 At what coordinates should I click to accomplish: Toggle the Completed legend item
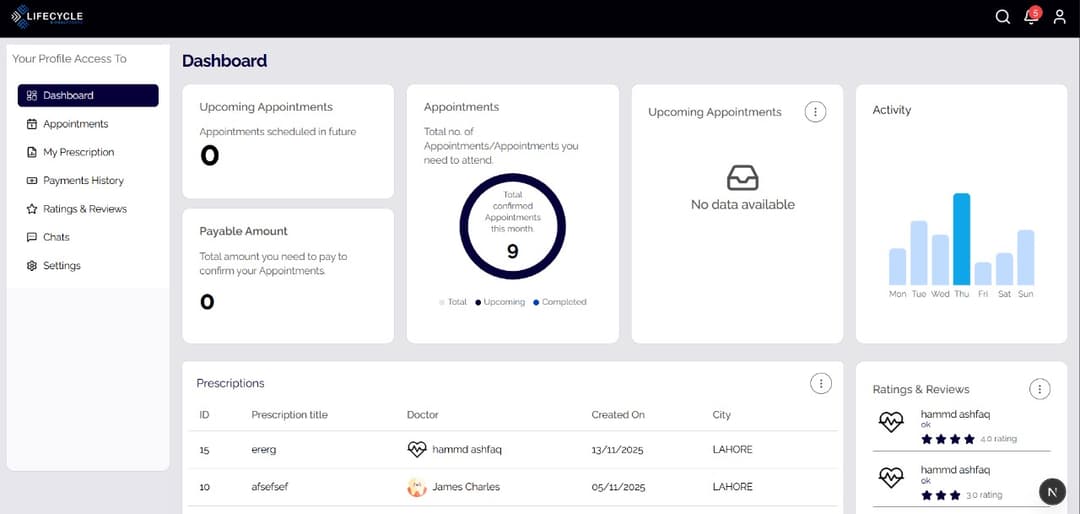(x=560, y=302)
